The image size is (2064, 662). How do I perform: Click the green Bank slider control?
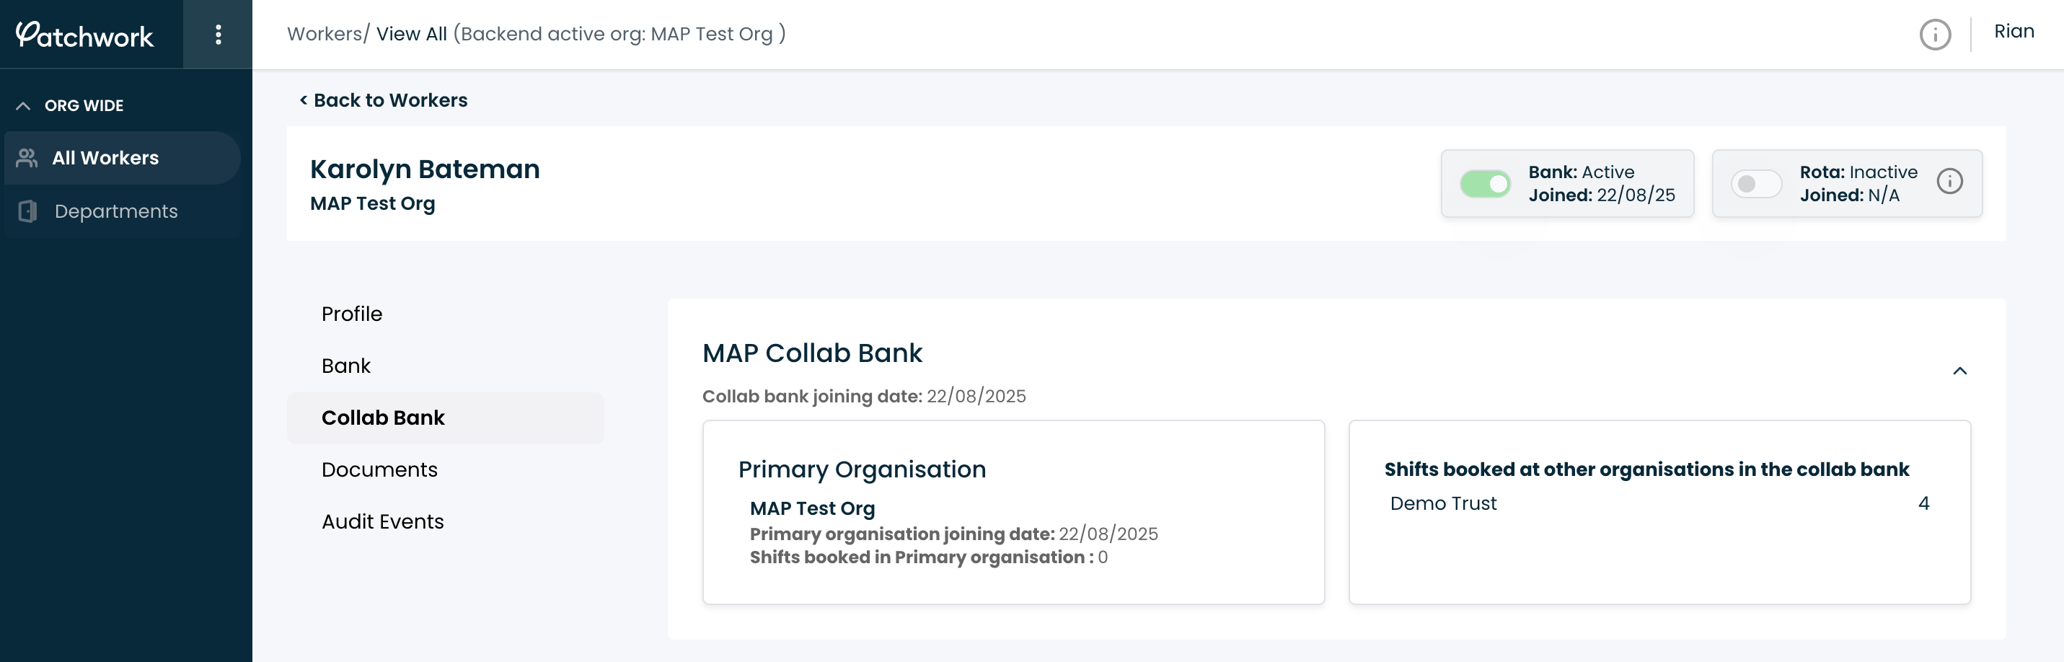(x=1486, y=184)
